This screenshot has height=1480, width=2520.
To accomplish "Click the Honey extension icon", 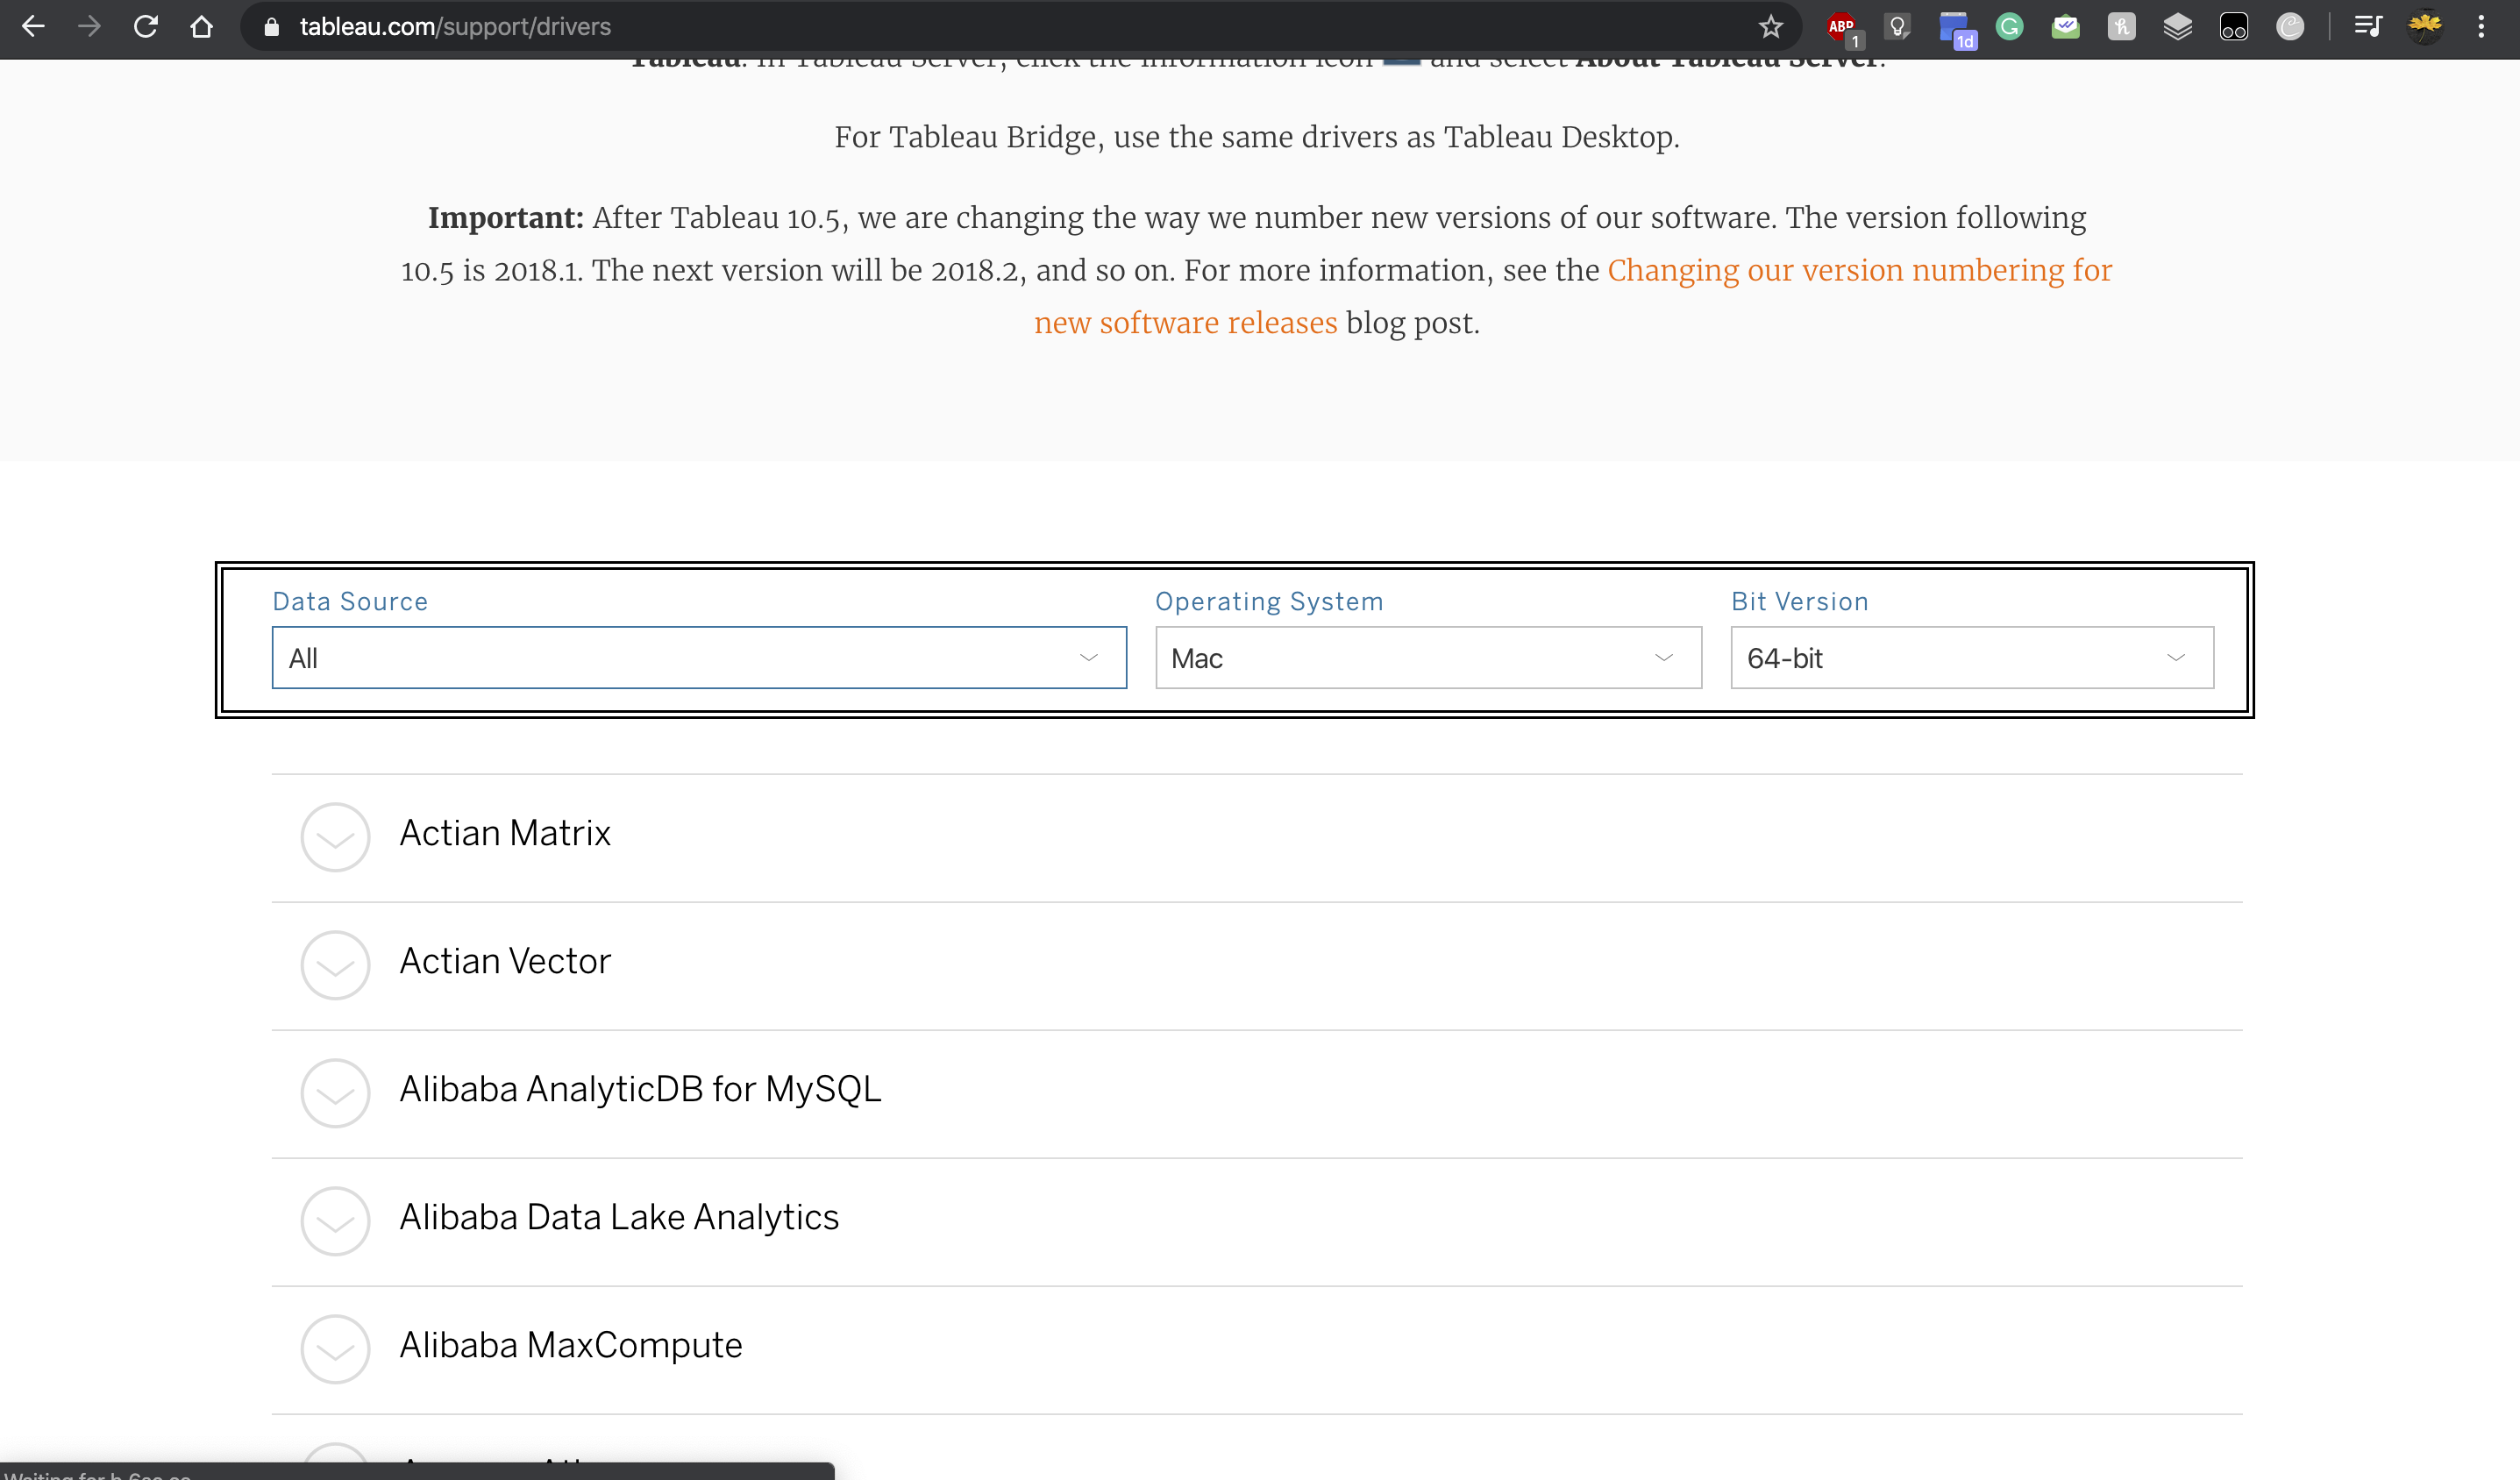I will click(2121, 27).
